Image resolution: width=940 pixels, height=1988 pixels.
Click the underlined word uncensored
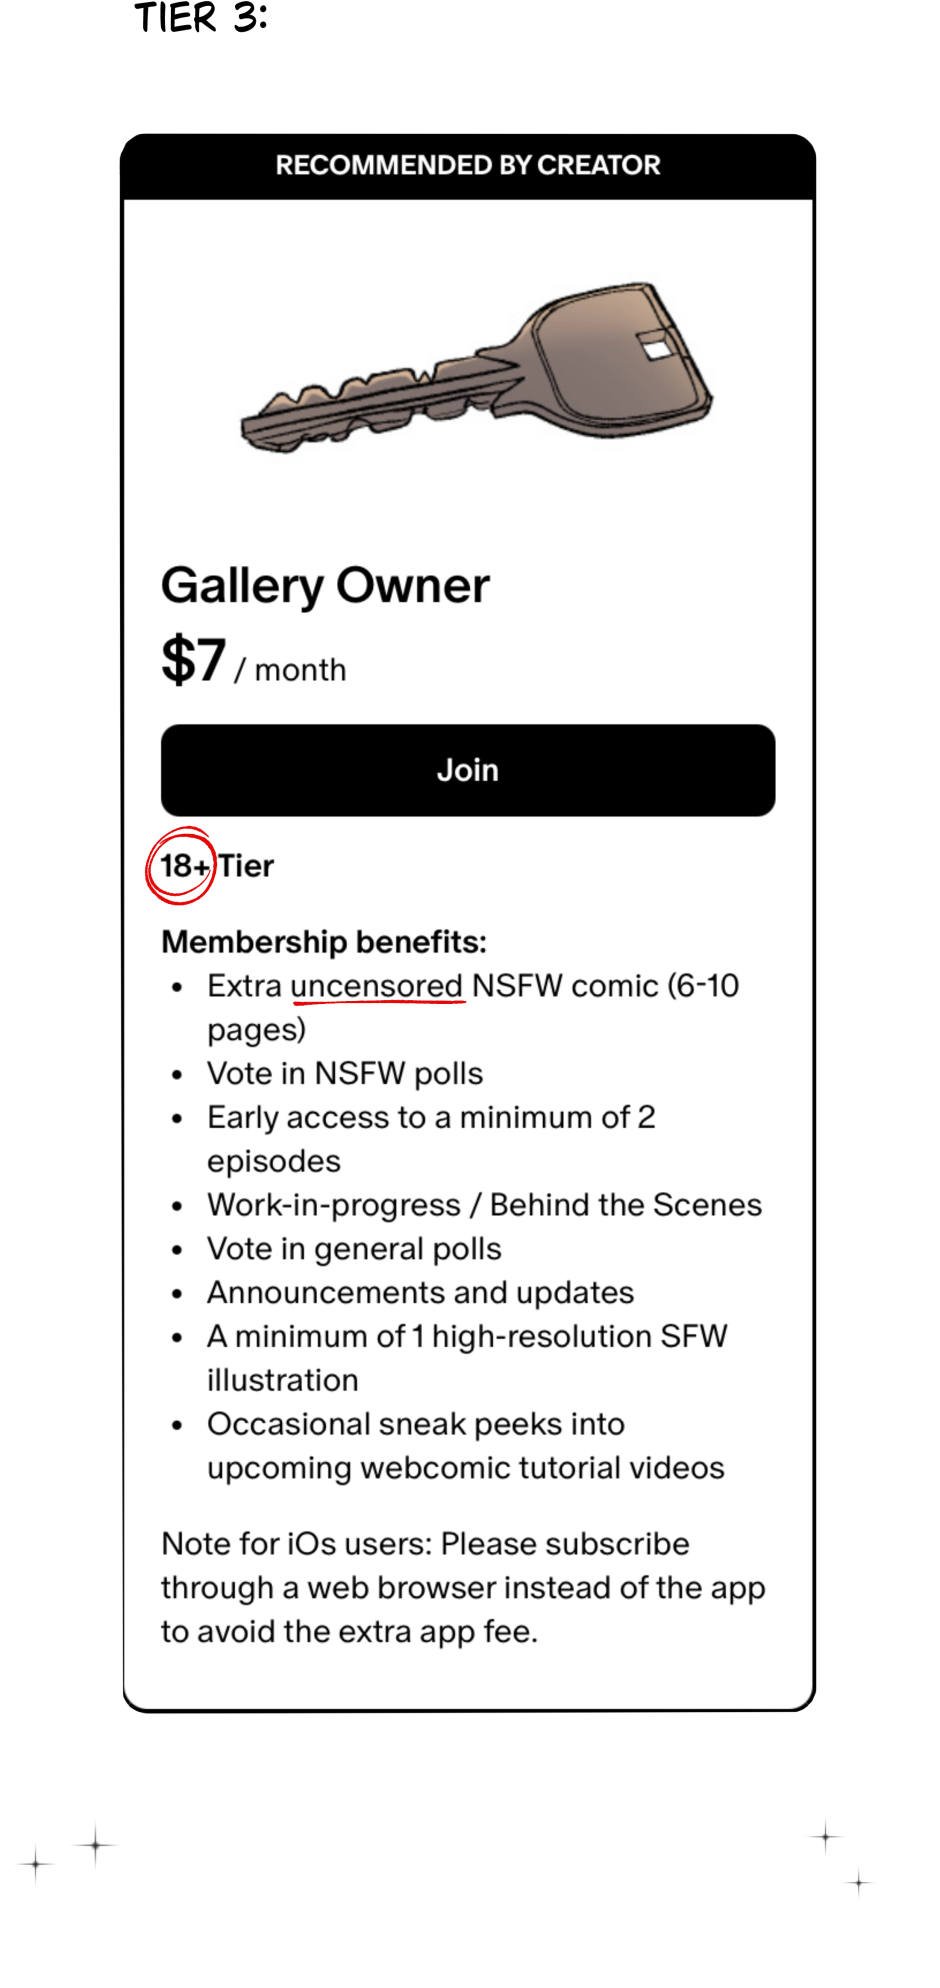(x=376, y=986)
